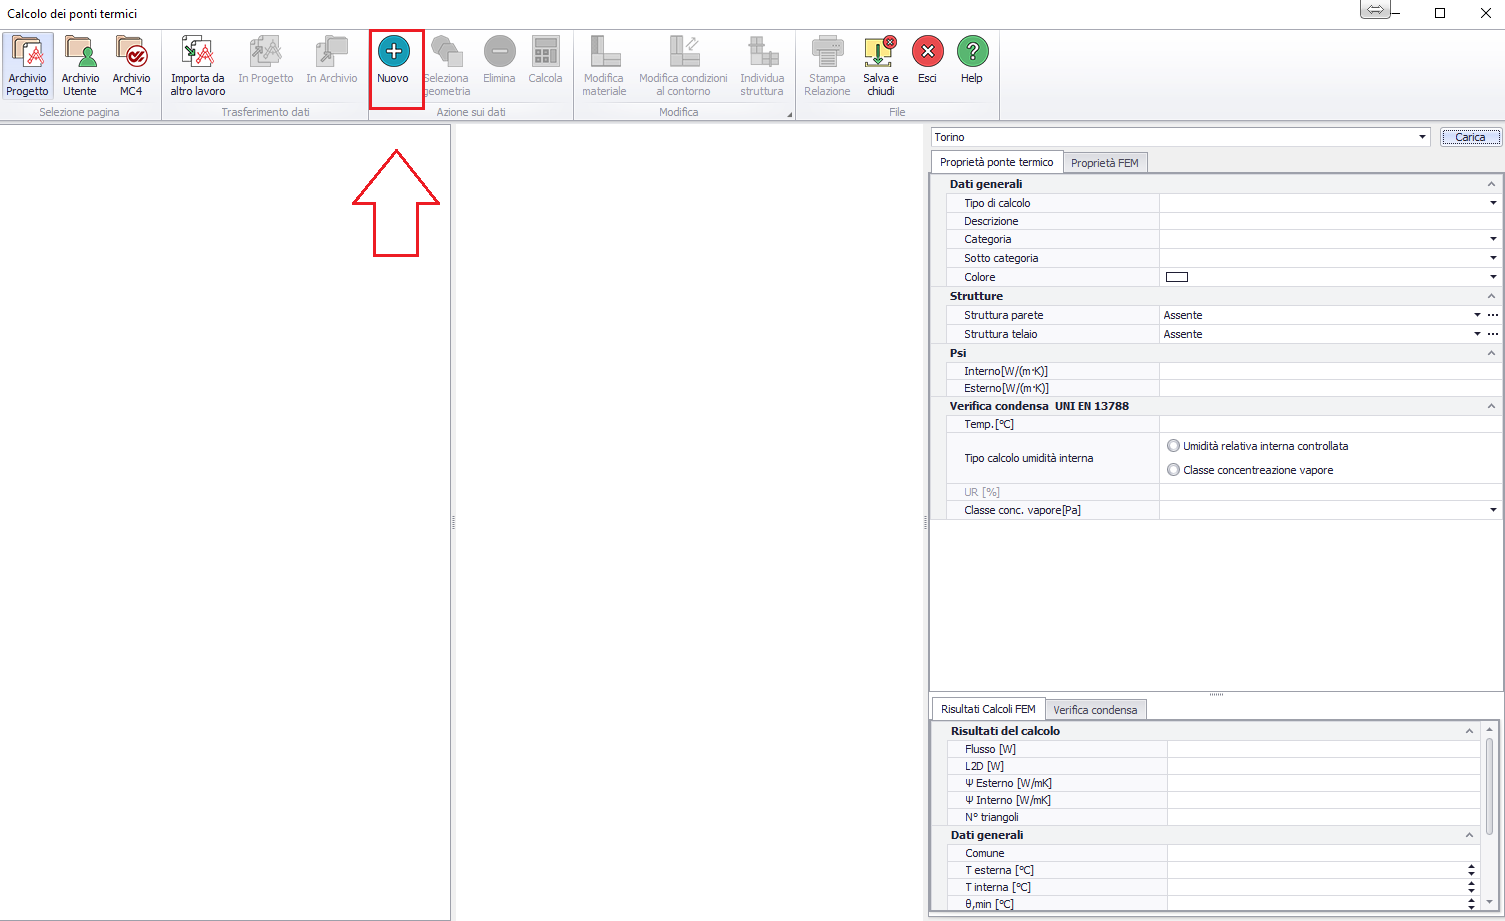Screen dimensions: 1505x921
Task: Click the Colore white swatch
Action: tap(1177, 277)
